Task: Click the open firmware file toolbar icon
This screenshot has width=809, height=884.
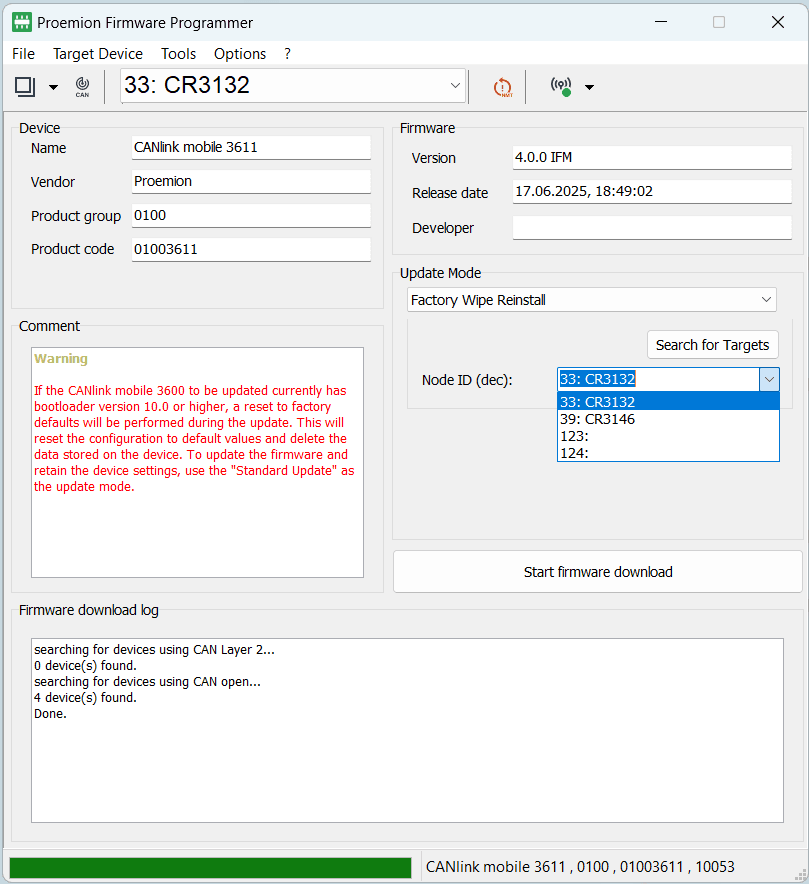Action: [x=25, y=87]
